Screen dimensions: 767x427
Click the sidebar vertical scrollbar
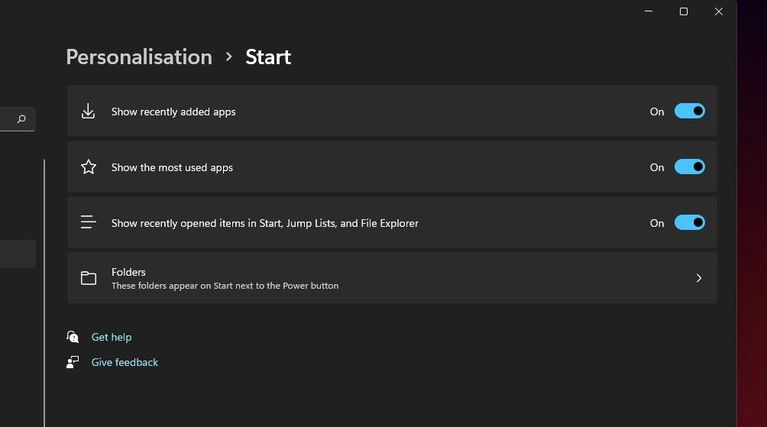(44, 290)
